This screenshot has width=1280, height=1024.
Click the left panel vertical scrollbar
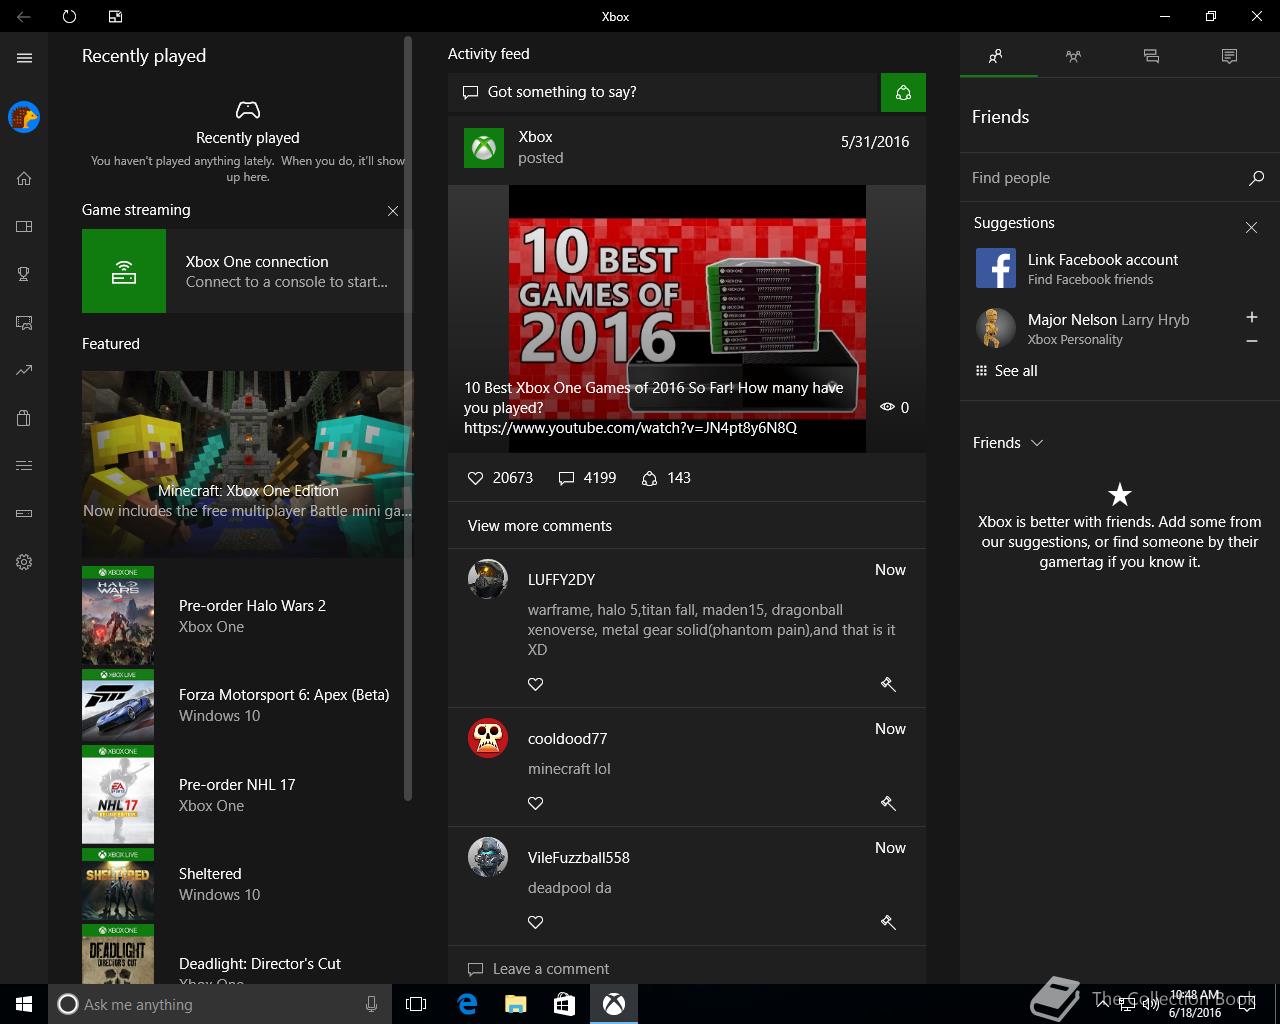[408, 418]
